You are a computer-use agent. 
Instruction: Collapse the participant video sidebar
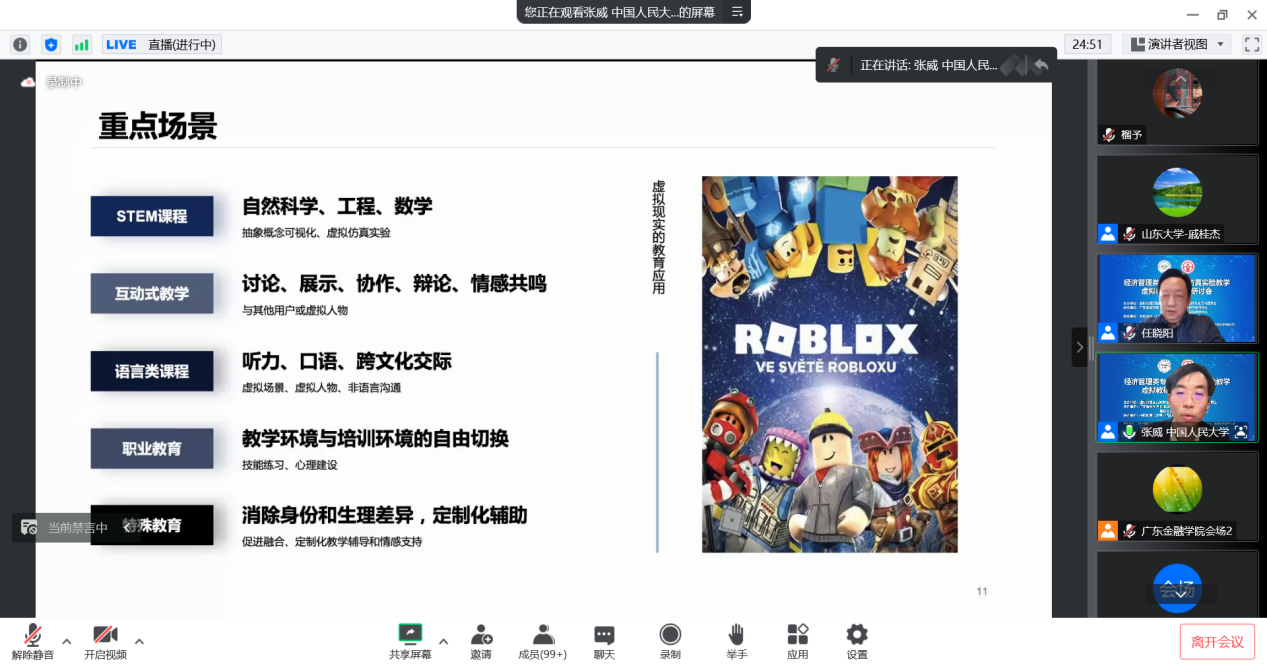1079,347
